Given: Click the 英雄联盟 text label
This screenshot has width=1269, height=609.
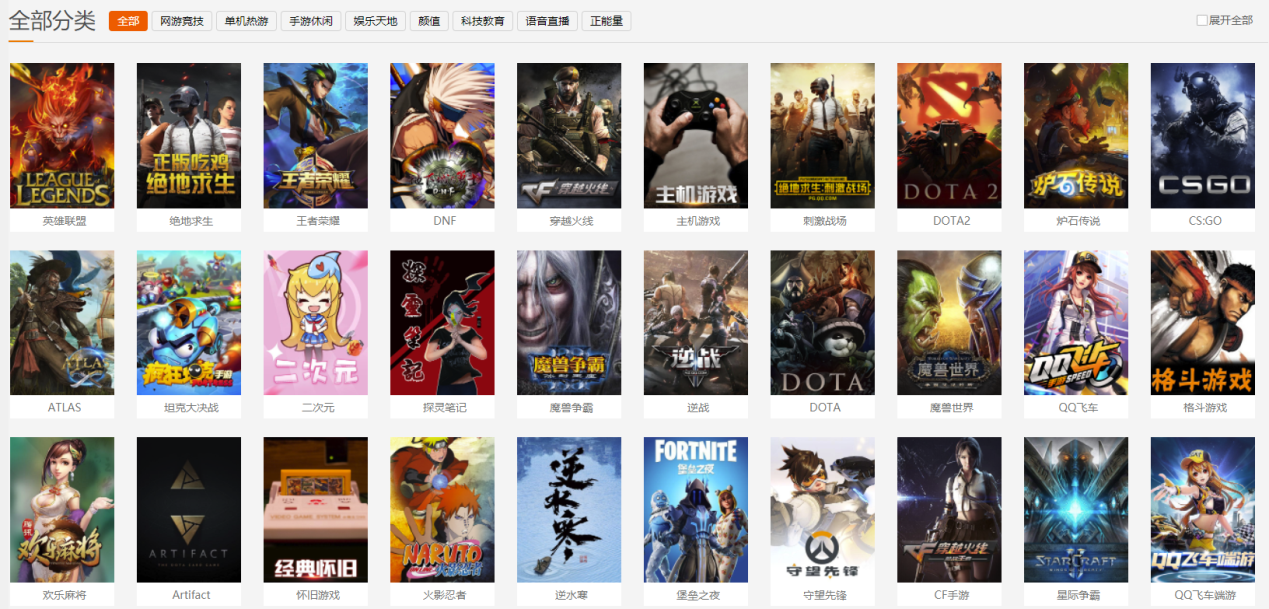Looking at the screenshot, I should point(64,221).
